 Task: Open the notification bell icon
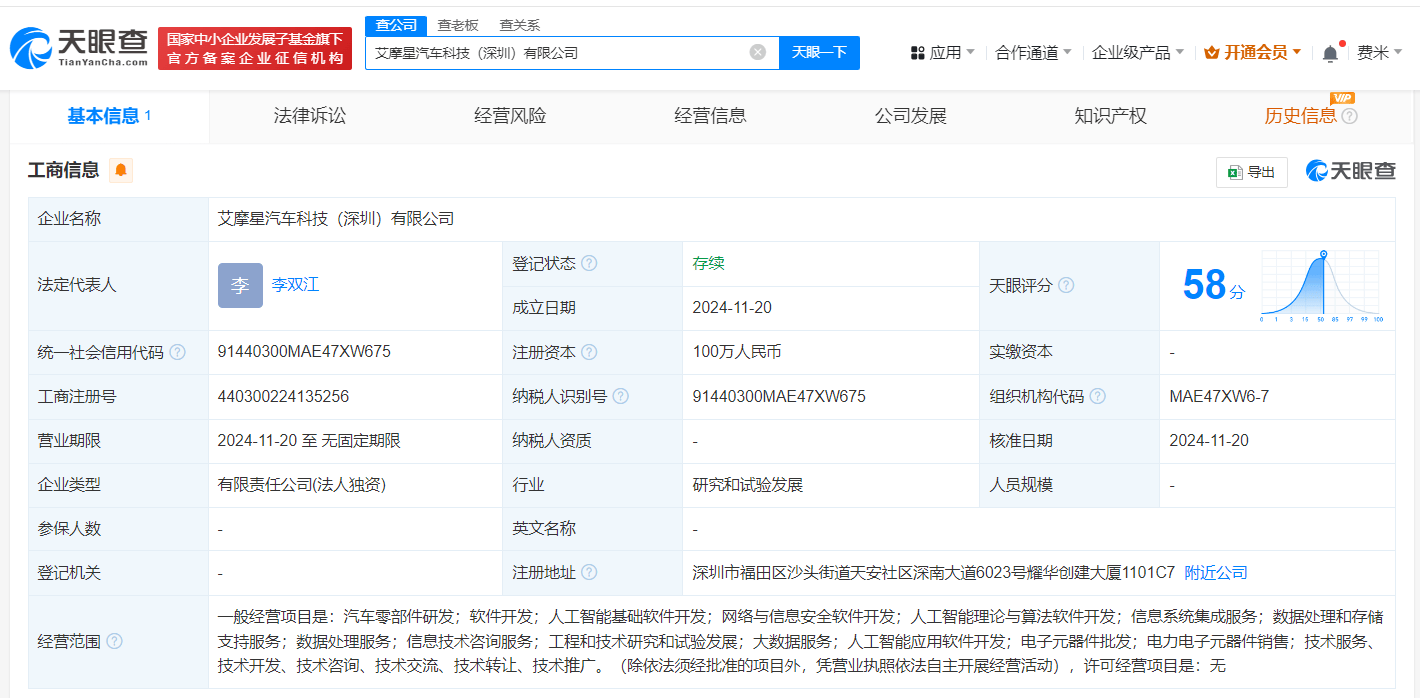tap(1330, 51)
